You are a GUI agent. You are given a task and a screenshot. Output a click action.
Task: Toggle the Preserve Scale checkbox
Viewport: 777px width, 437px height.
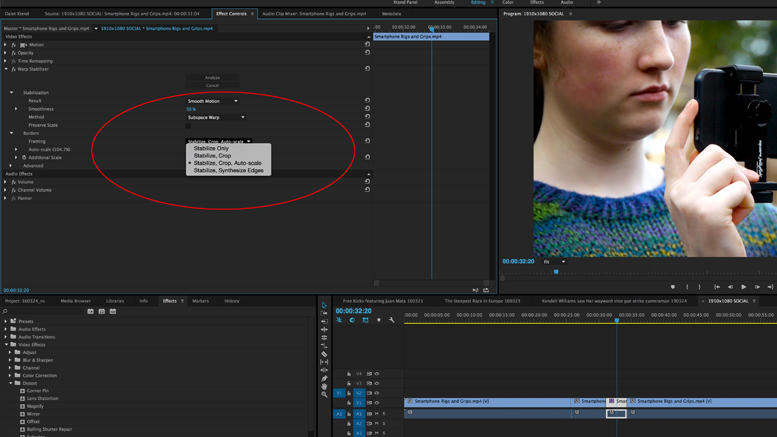[x=188, y=125]
